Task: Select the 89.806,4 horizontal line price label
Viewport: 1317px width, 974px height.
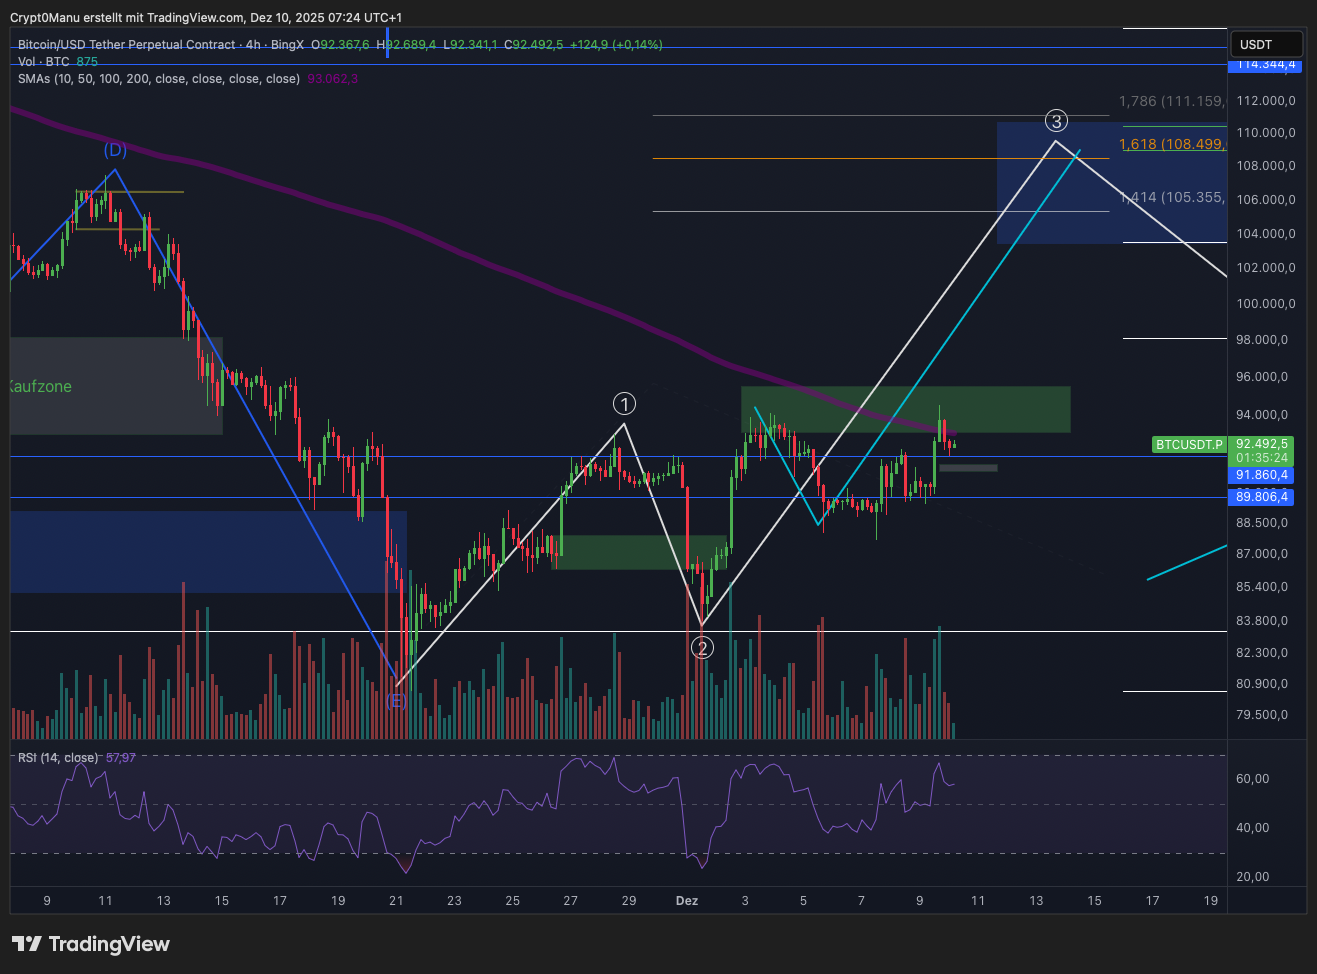Action: (1262, 497)
